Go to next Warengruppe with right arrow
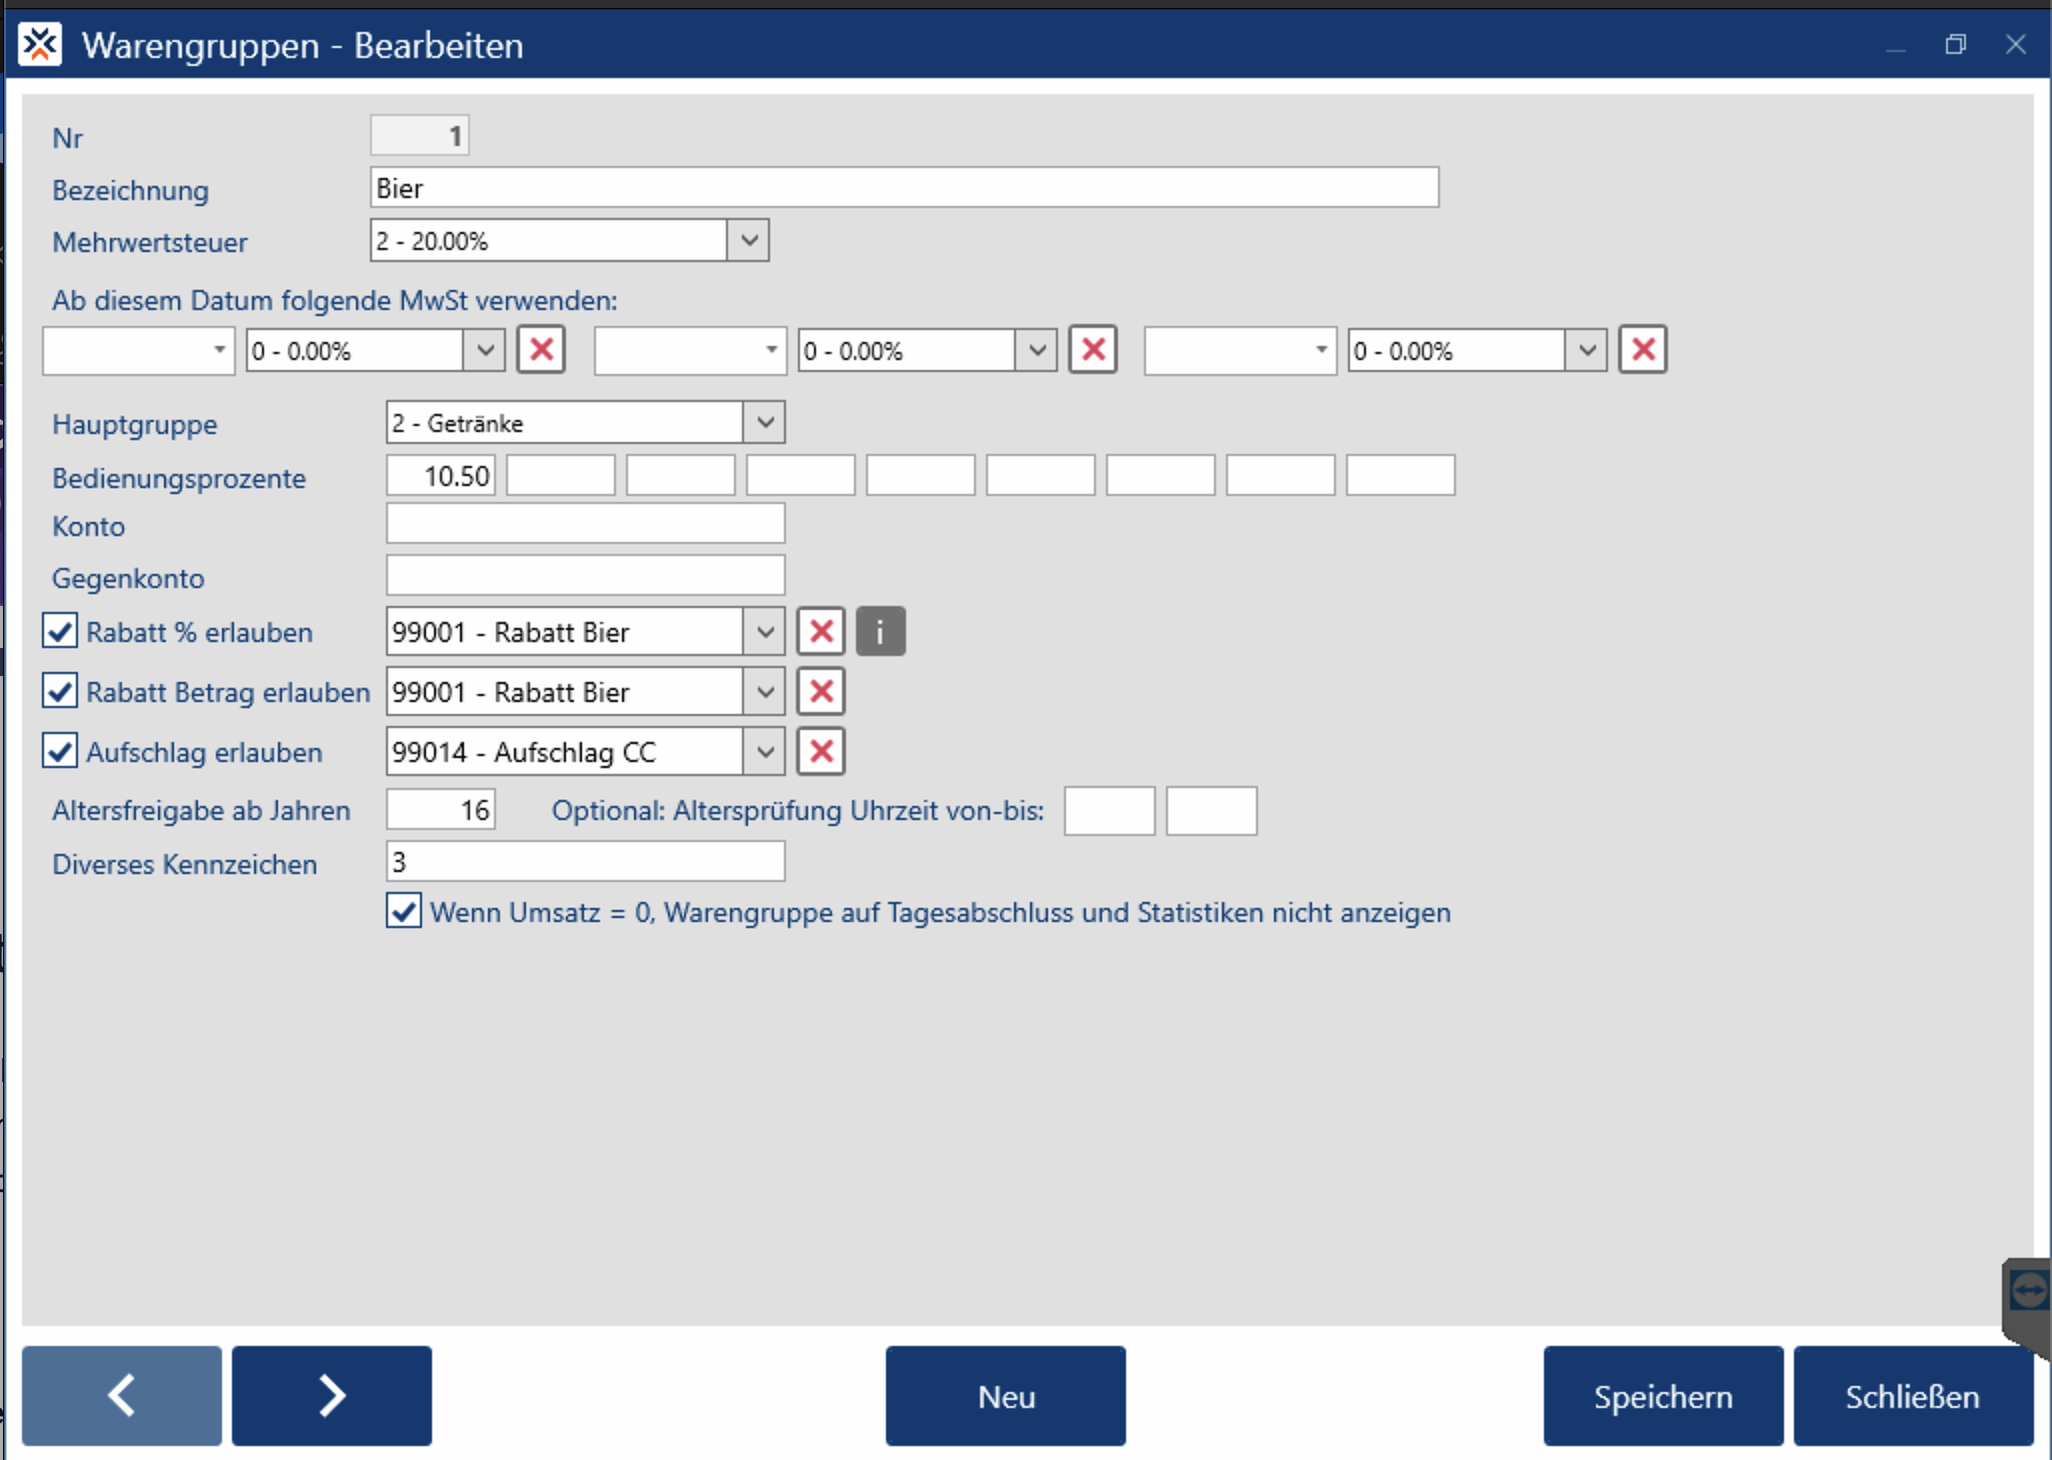Image resolution: width=2052 pixels, height=1460 pixels. (x=332, y=1395)
